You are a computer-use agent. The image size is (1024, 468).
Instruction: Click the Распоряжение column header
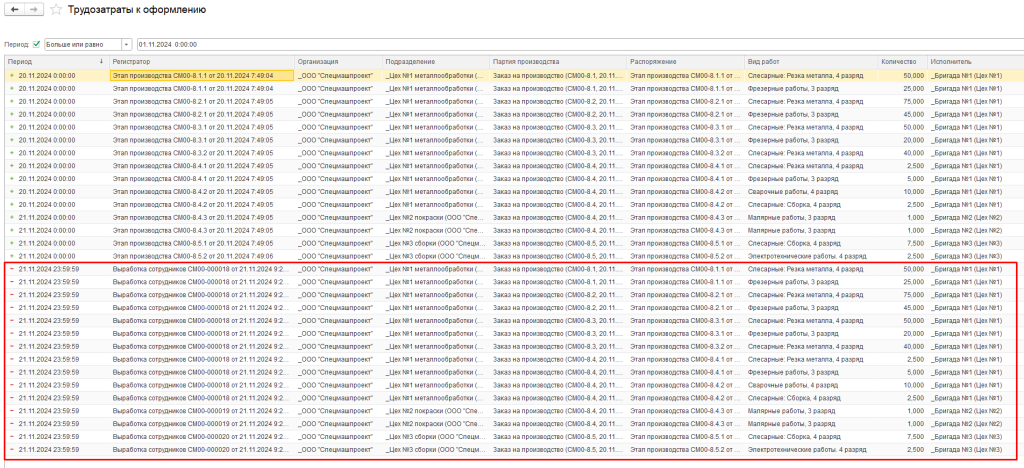tap(686, 61)
